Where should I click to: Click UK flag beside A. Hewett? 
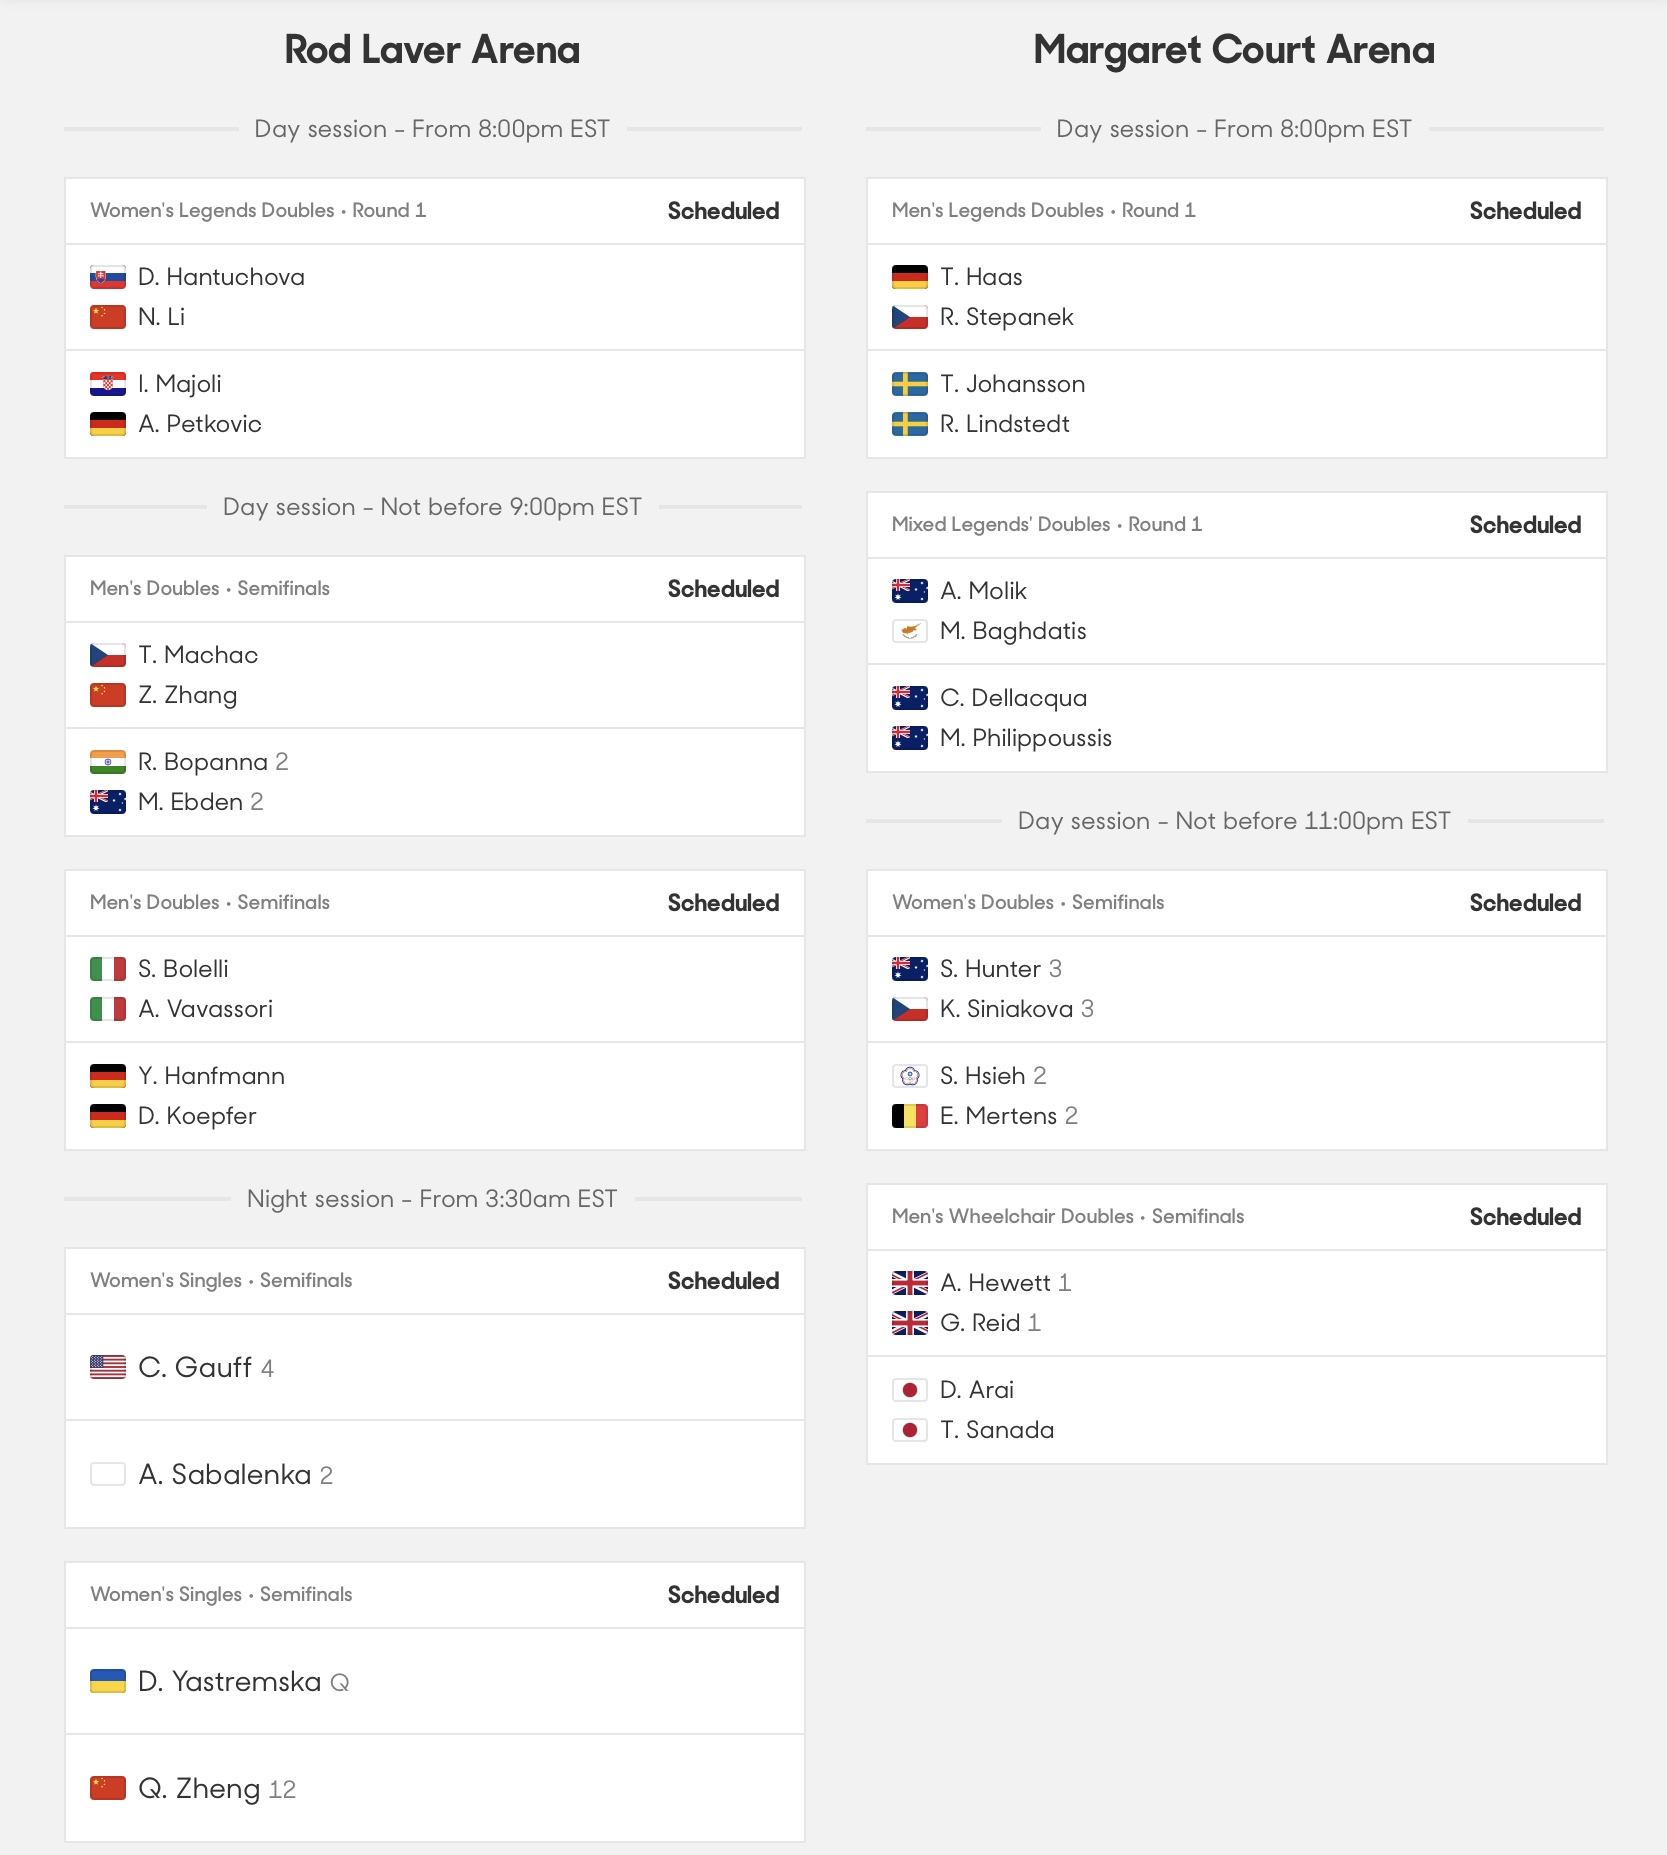[x=910, y=1283]
